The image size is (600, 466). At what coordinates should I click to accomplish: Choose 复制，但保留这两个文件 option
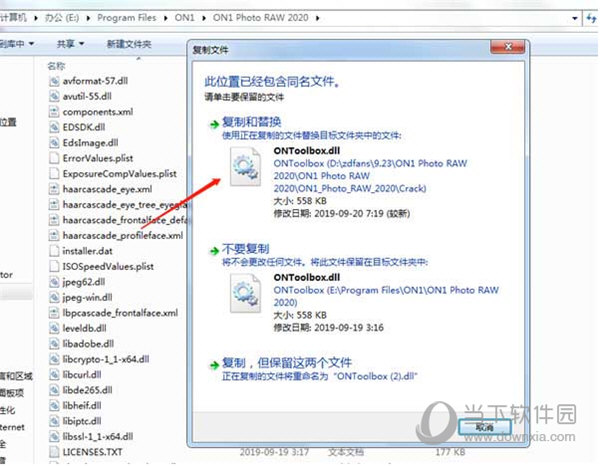[x=287, y=363]
